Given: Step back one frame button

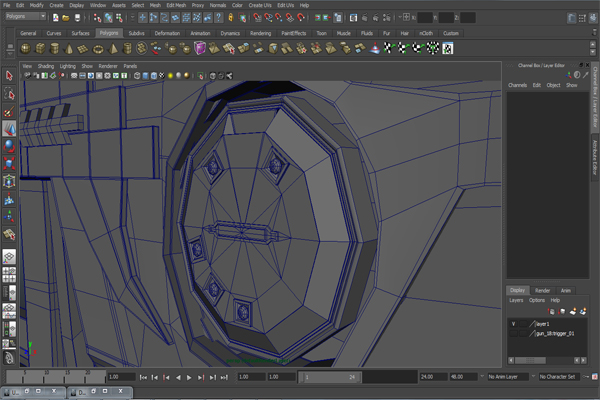Looking at the screenshot, I should pos(154,377).
